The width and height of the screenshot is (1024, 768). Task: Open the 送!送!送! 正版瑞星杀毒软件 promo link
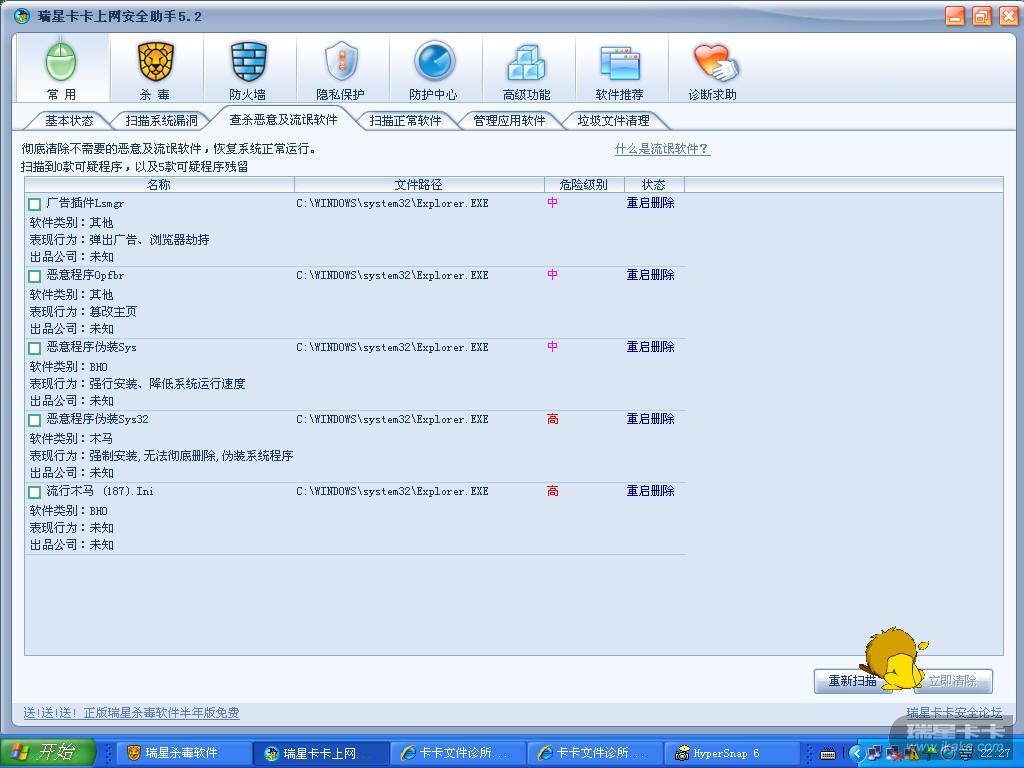point(131,712)
